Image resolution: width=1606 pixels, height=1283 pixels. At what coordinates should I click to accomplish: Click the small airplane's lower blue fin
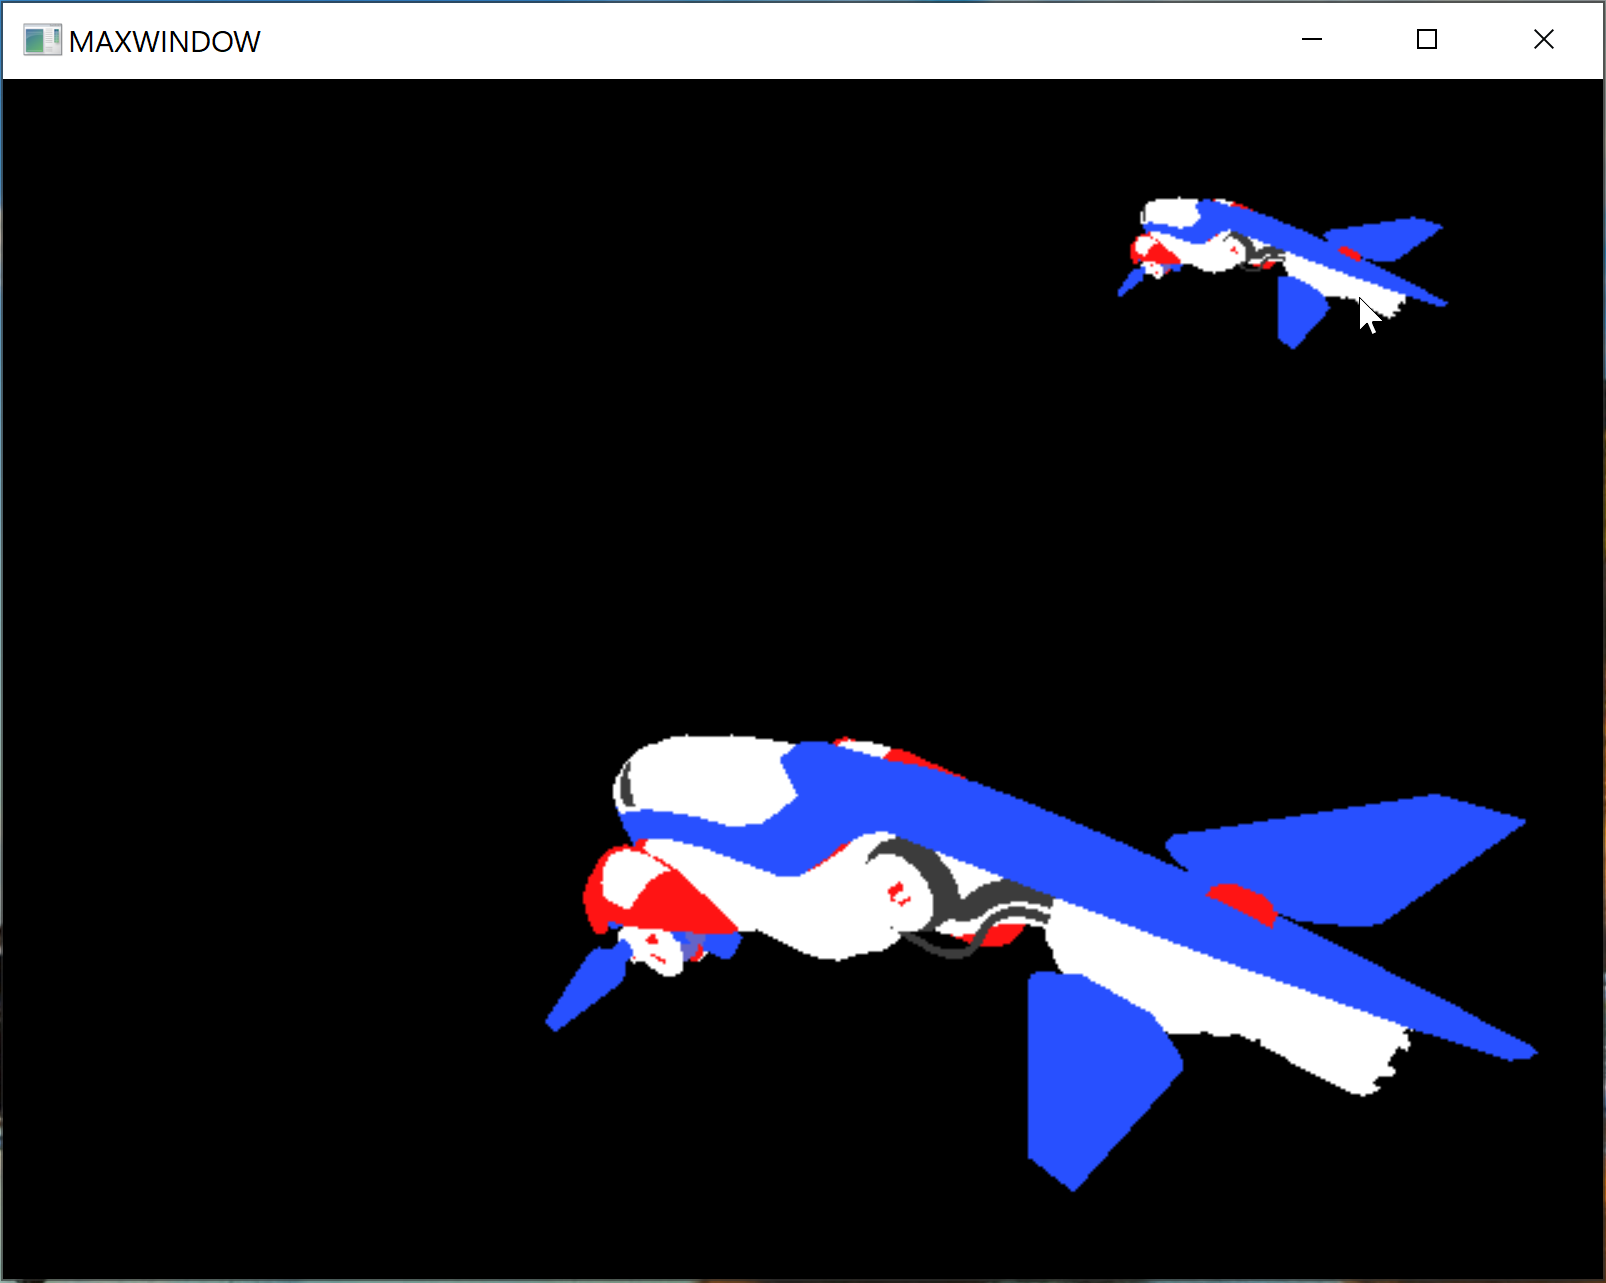(x=1298, y=310)
